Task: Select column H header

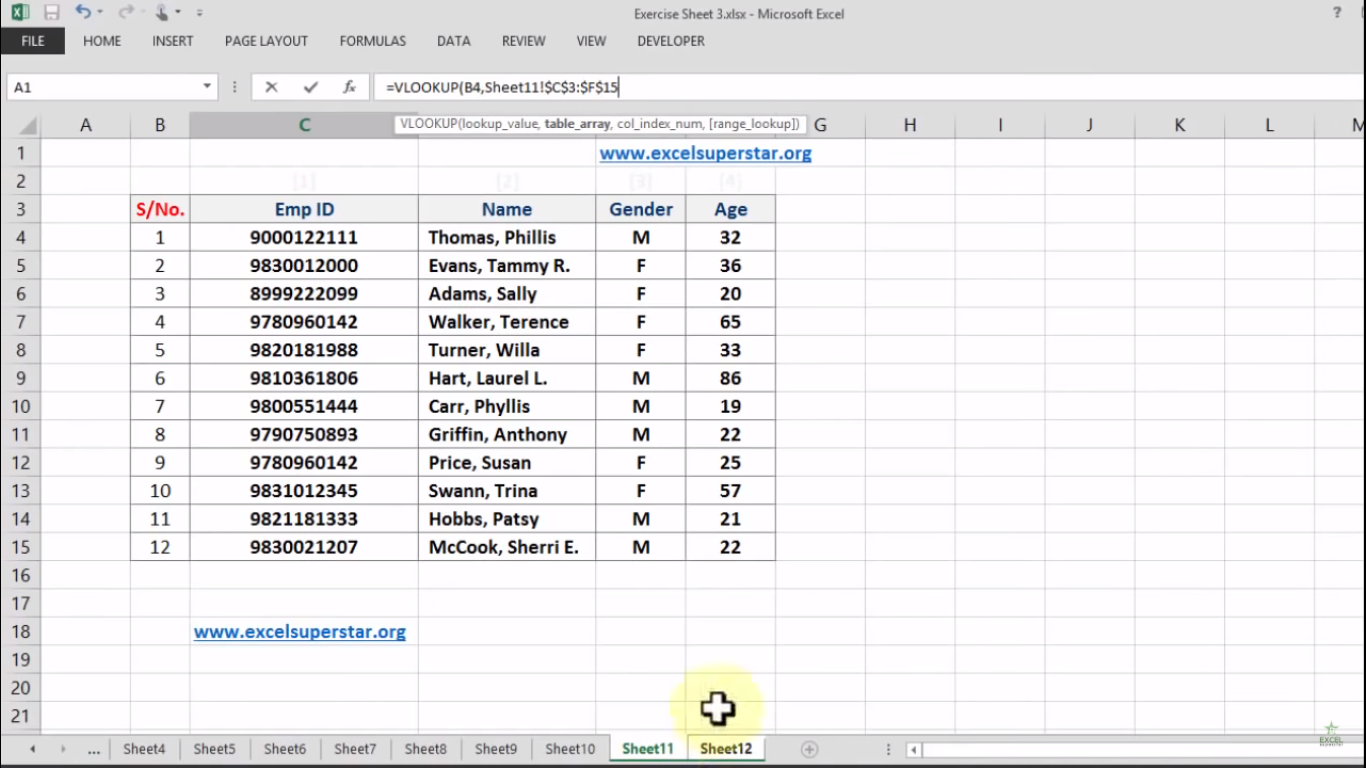Action: click(x=910, y=125)
